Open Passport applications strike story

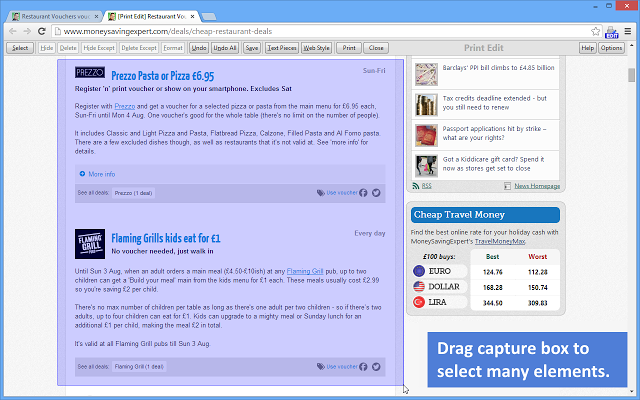tap(494, 133)
